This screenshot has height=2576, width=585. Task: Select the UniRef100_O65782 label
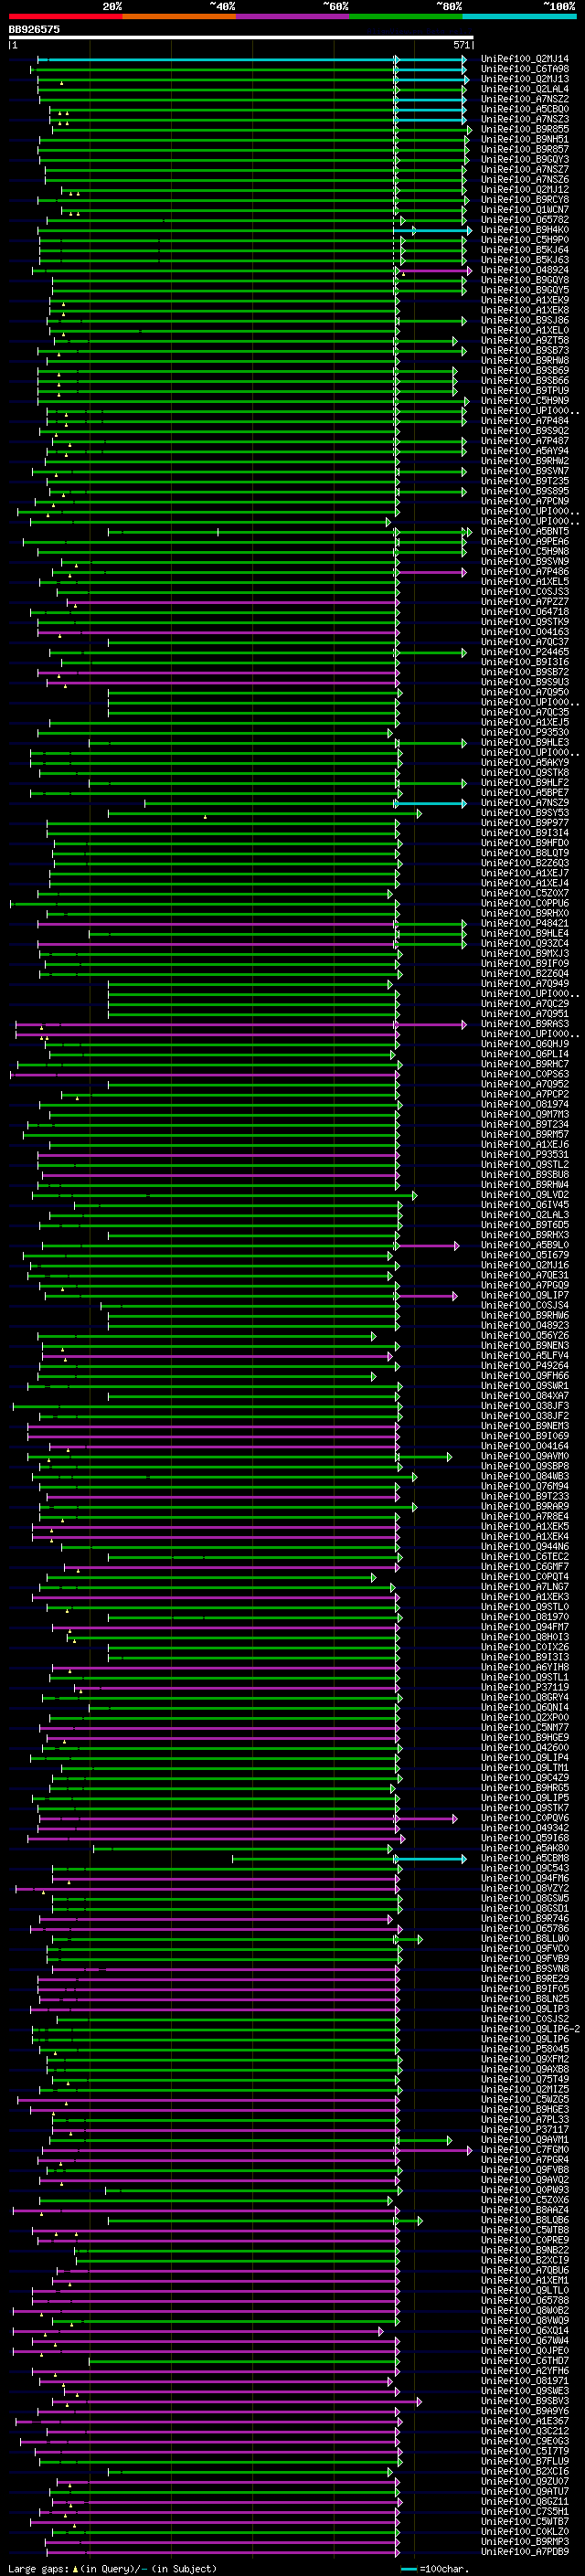(x=525, y=220)
